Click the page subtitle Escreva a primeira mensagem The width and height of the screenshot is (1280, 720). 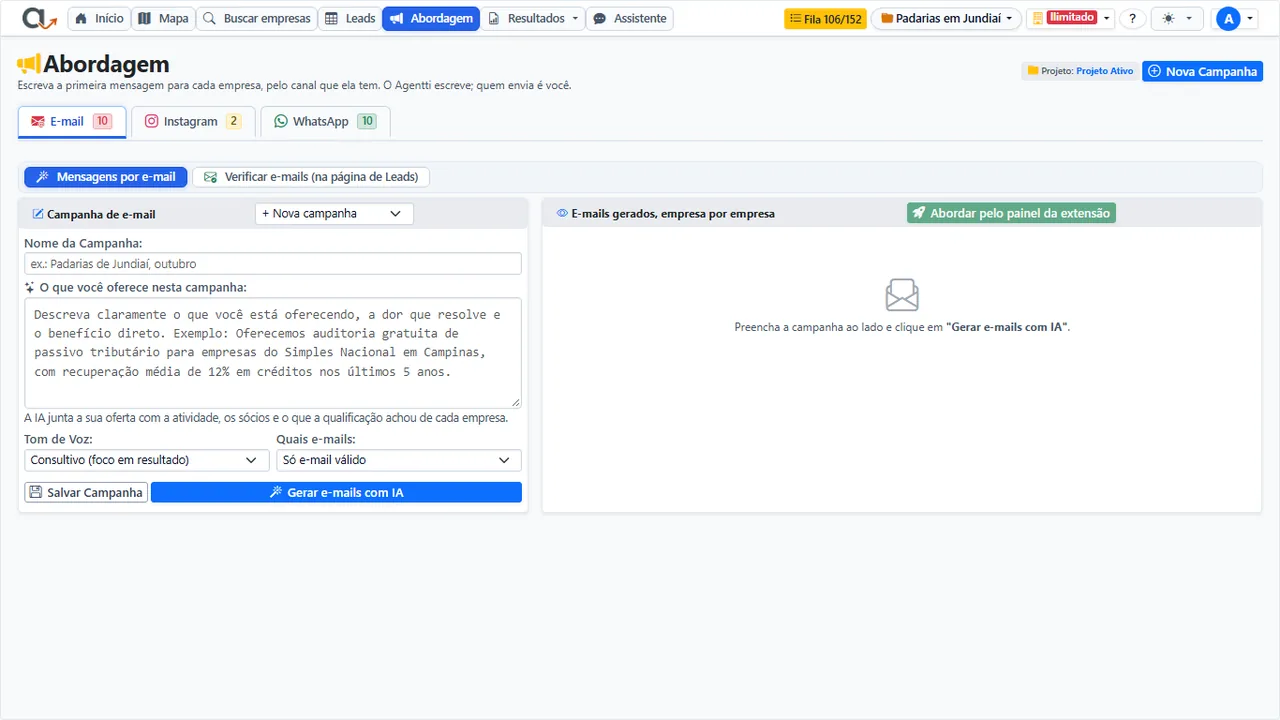click(x=294, y=86)
